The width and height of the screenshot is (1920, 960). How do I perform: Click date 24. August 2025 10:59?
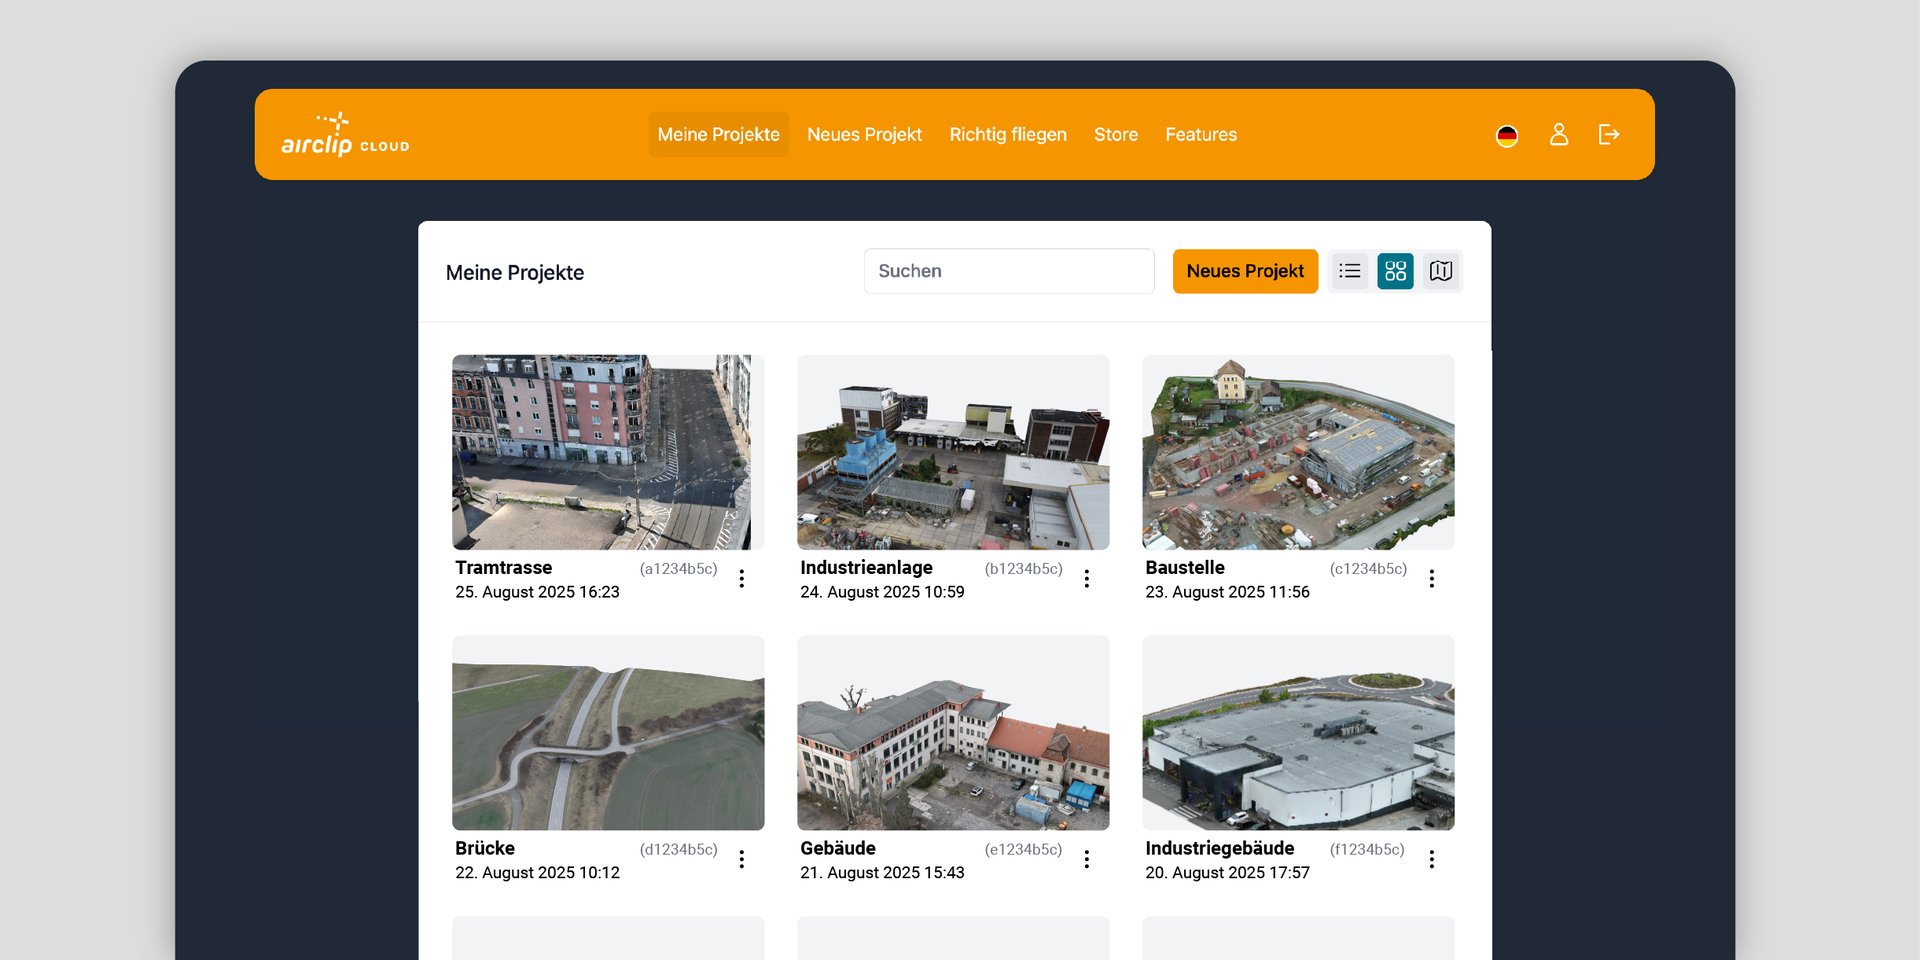tap(882, 592)
